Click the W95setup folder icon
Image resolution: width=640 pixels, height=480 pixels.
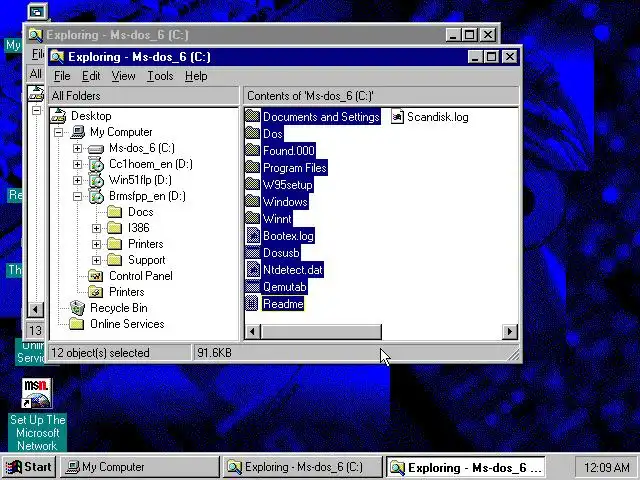(253, 184)
